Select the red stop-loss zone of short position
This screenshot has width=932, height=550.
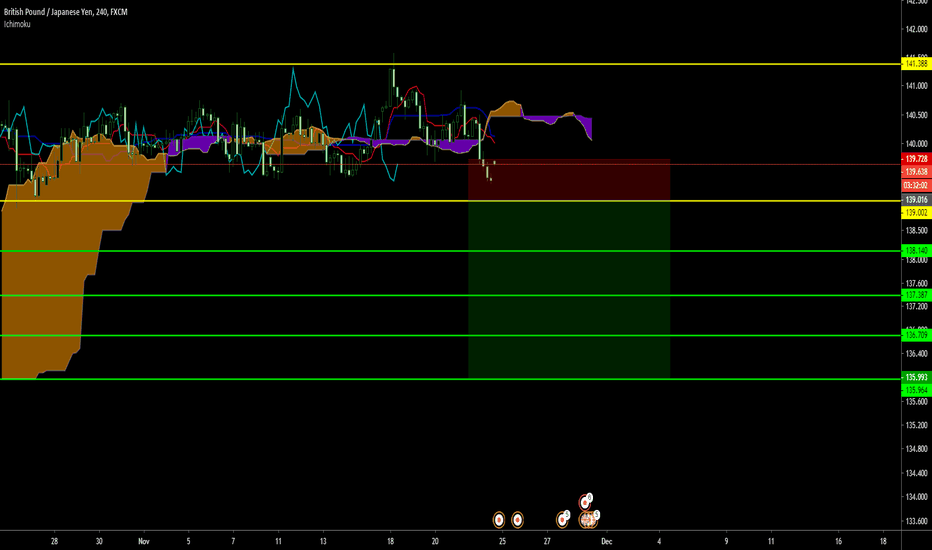click(x=568, y=180)
